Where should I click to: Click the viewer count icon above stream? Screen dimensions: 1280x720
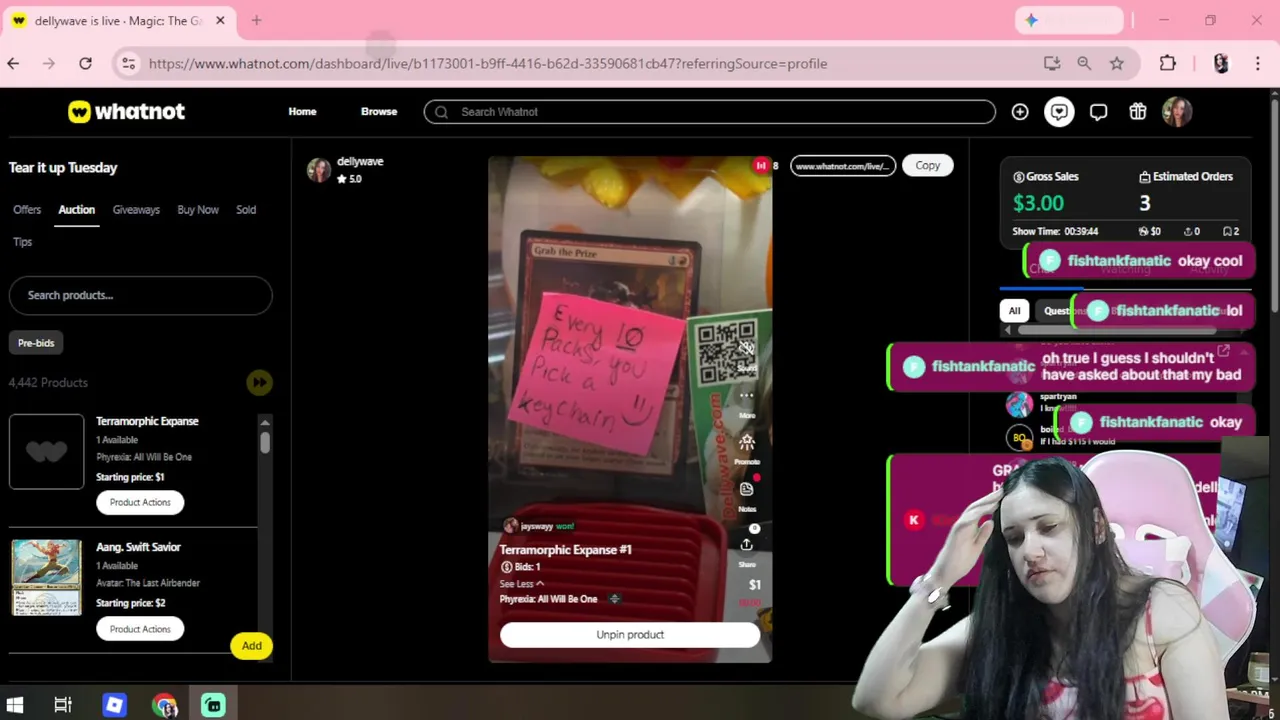[x=761, y=165]
